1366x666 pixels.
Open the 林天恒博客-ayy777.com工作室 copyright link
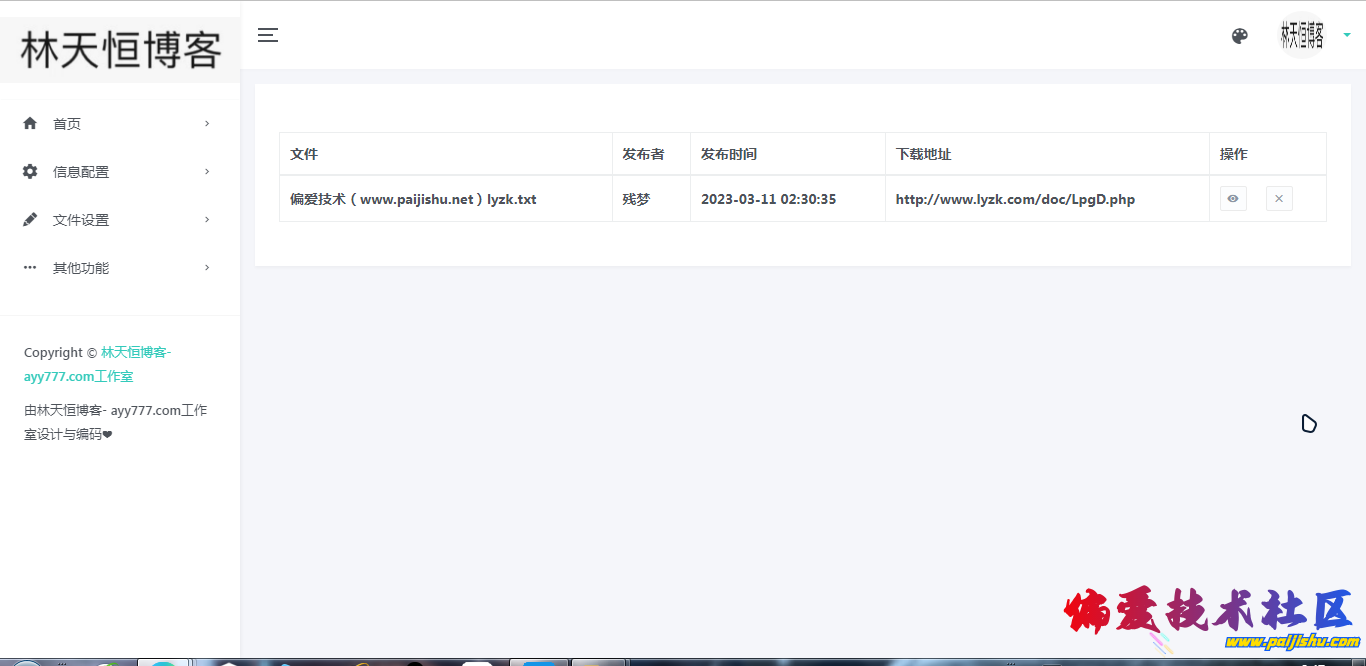[135, 353]
